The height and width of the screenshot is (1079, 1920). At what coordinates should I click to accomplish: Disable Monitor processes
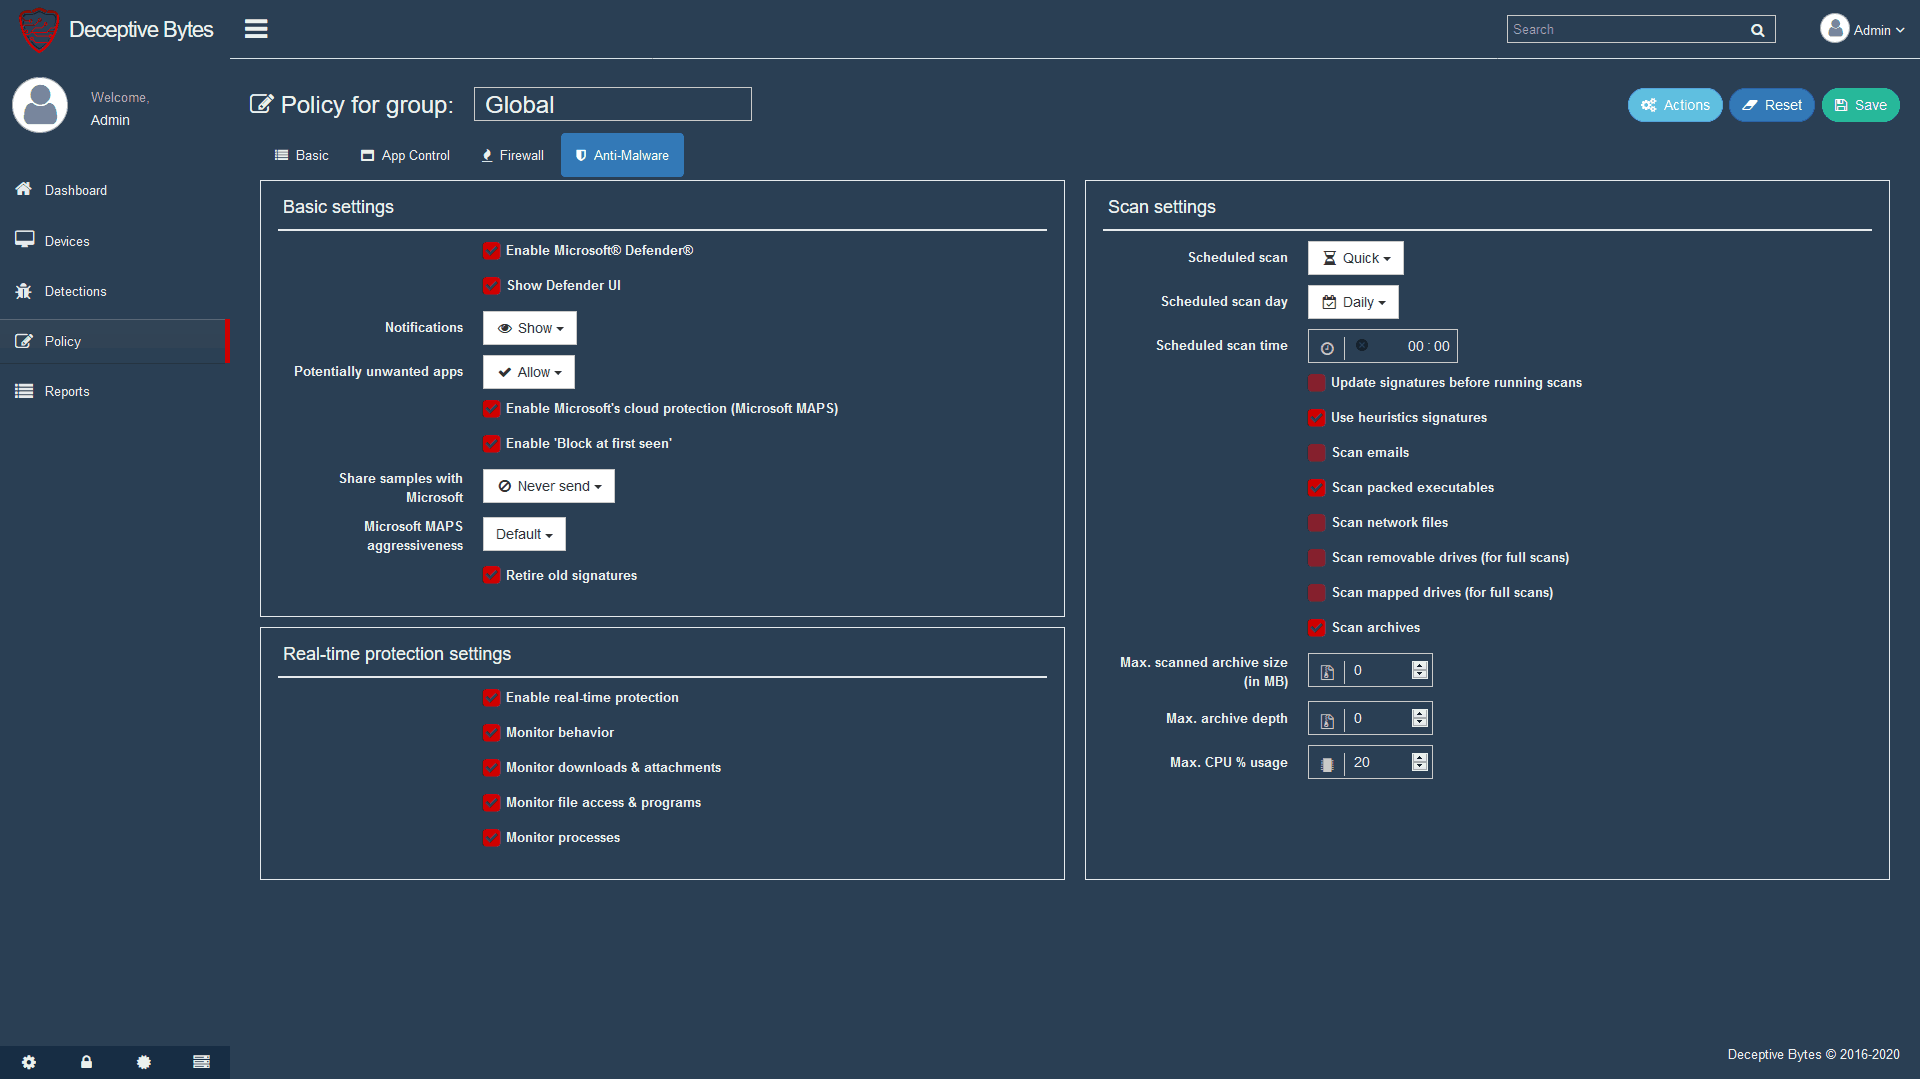[x=492, y=838]
